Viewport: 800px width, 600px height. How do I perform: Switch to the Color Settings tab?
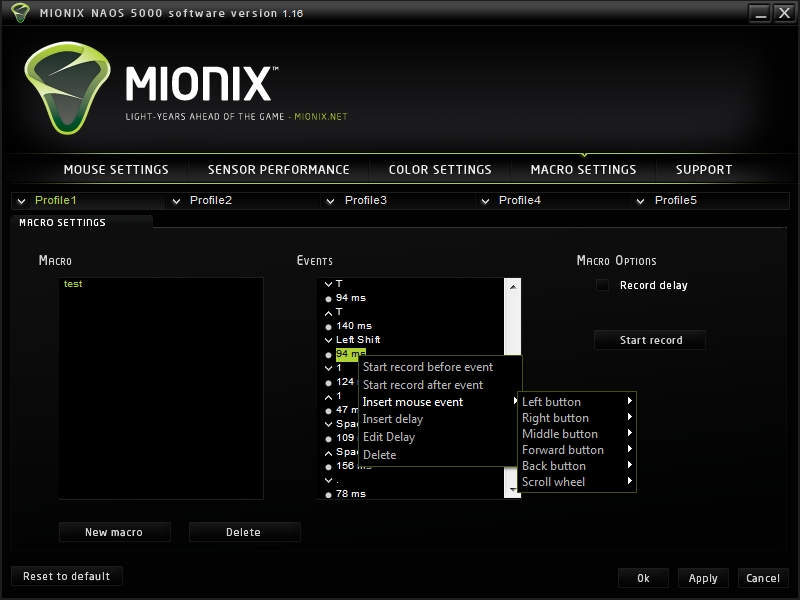click(x=440, y=169)
